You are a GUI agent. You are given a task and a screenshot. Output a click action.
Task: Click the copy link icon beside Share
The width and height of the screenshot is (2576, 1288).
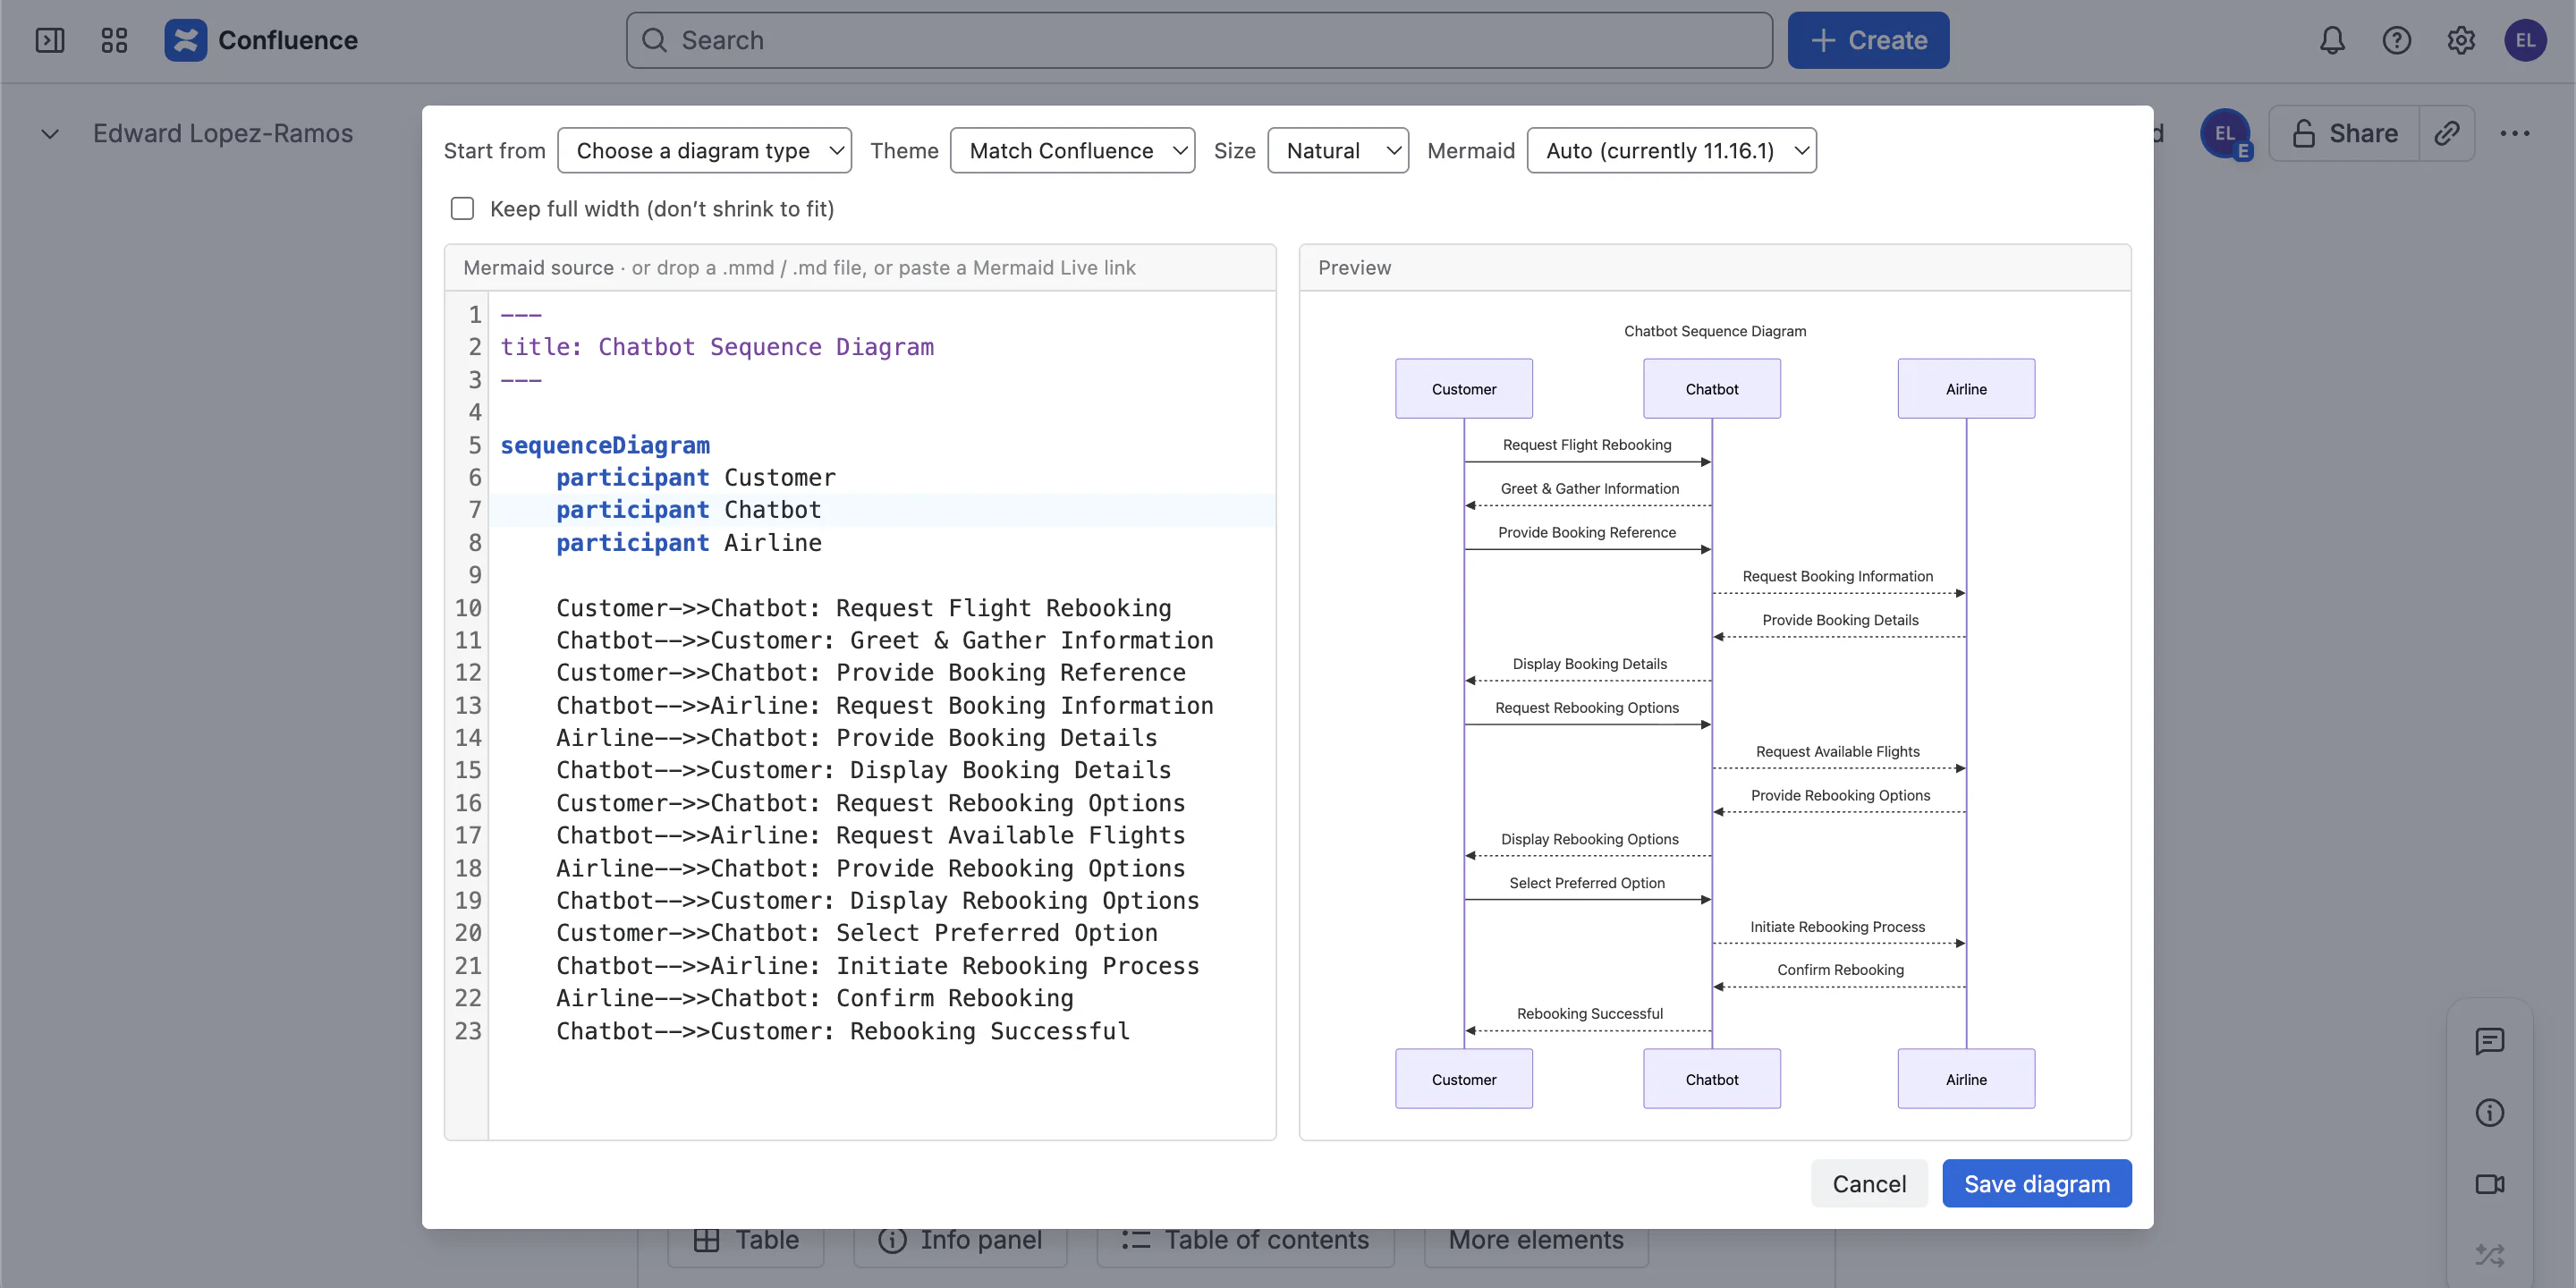[2446, 133]
